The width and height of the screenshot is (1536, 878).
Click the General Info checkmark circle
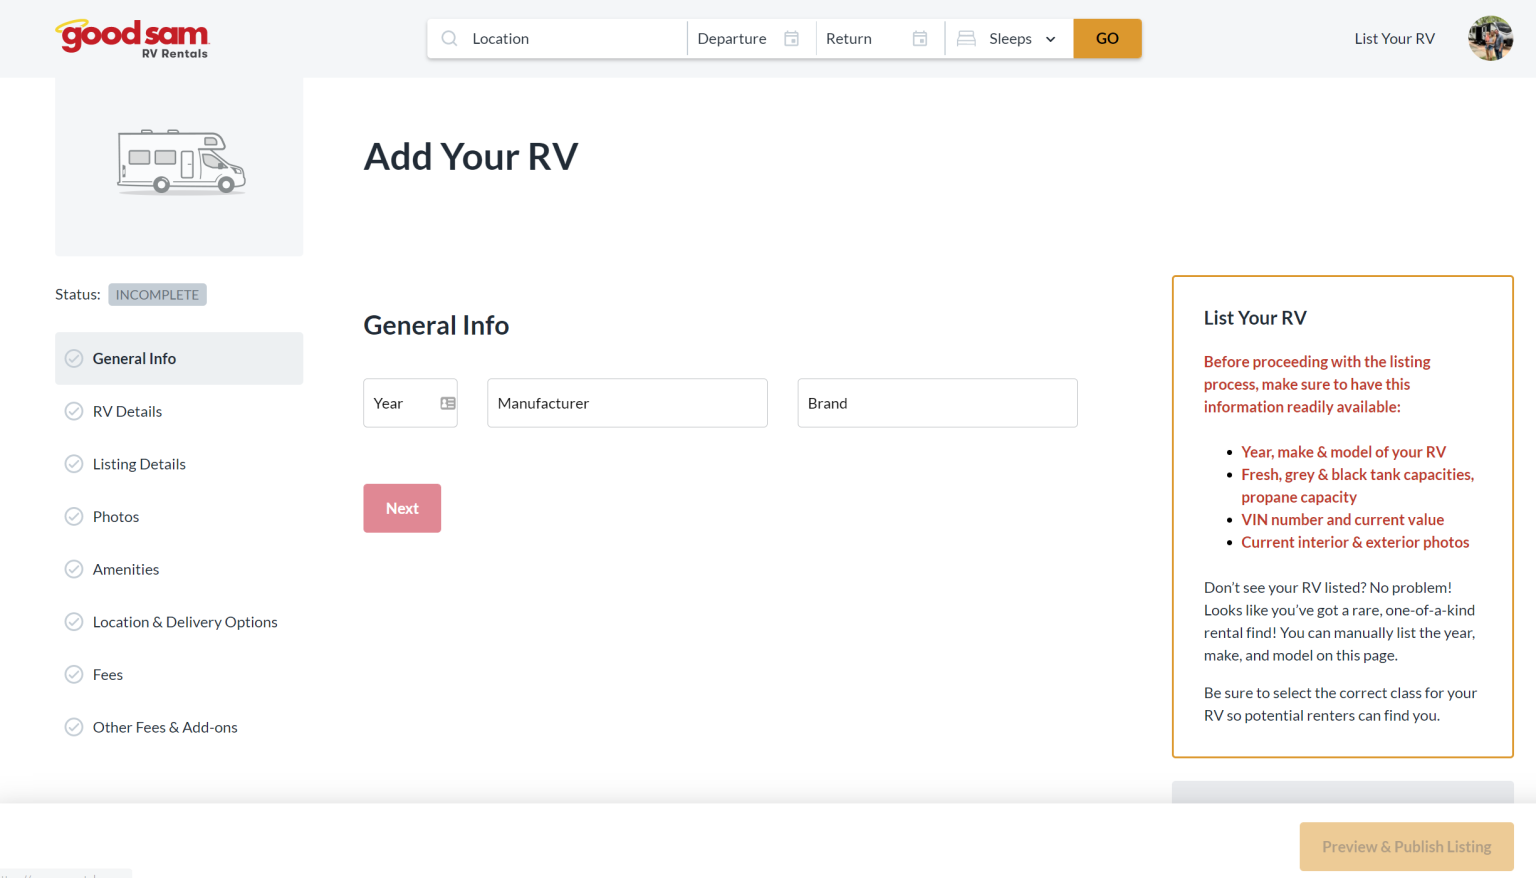74,359
